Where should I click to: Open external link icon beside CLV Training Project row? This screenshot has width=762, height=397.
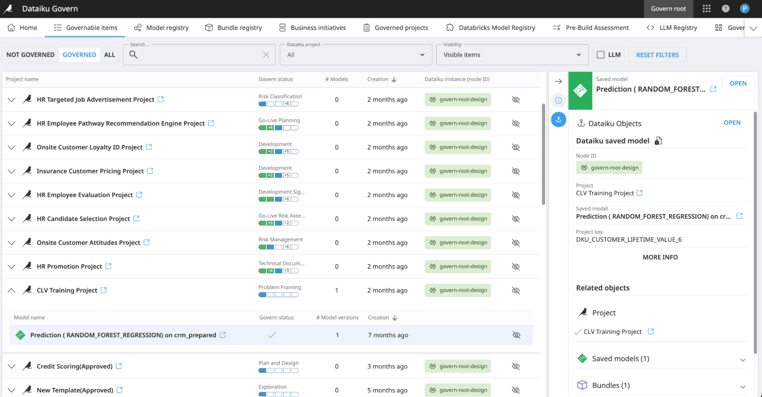[x=104, y=290]
